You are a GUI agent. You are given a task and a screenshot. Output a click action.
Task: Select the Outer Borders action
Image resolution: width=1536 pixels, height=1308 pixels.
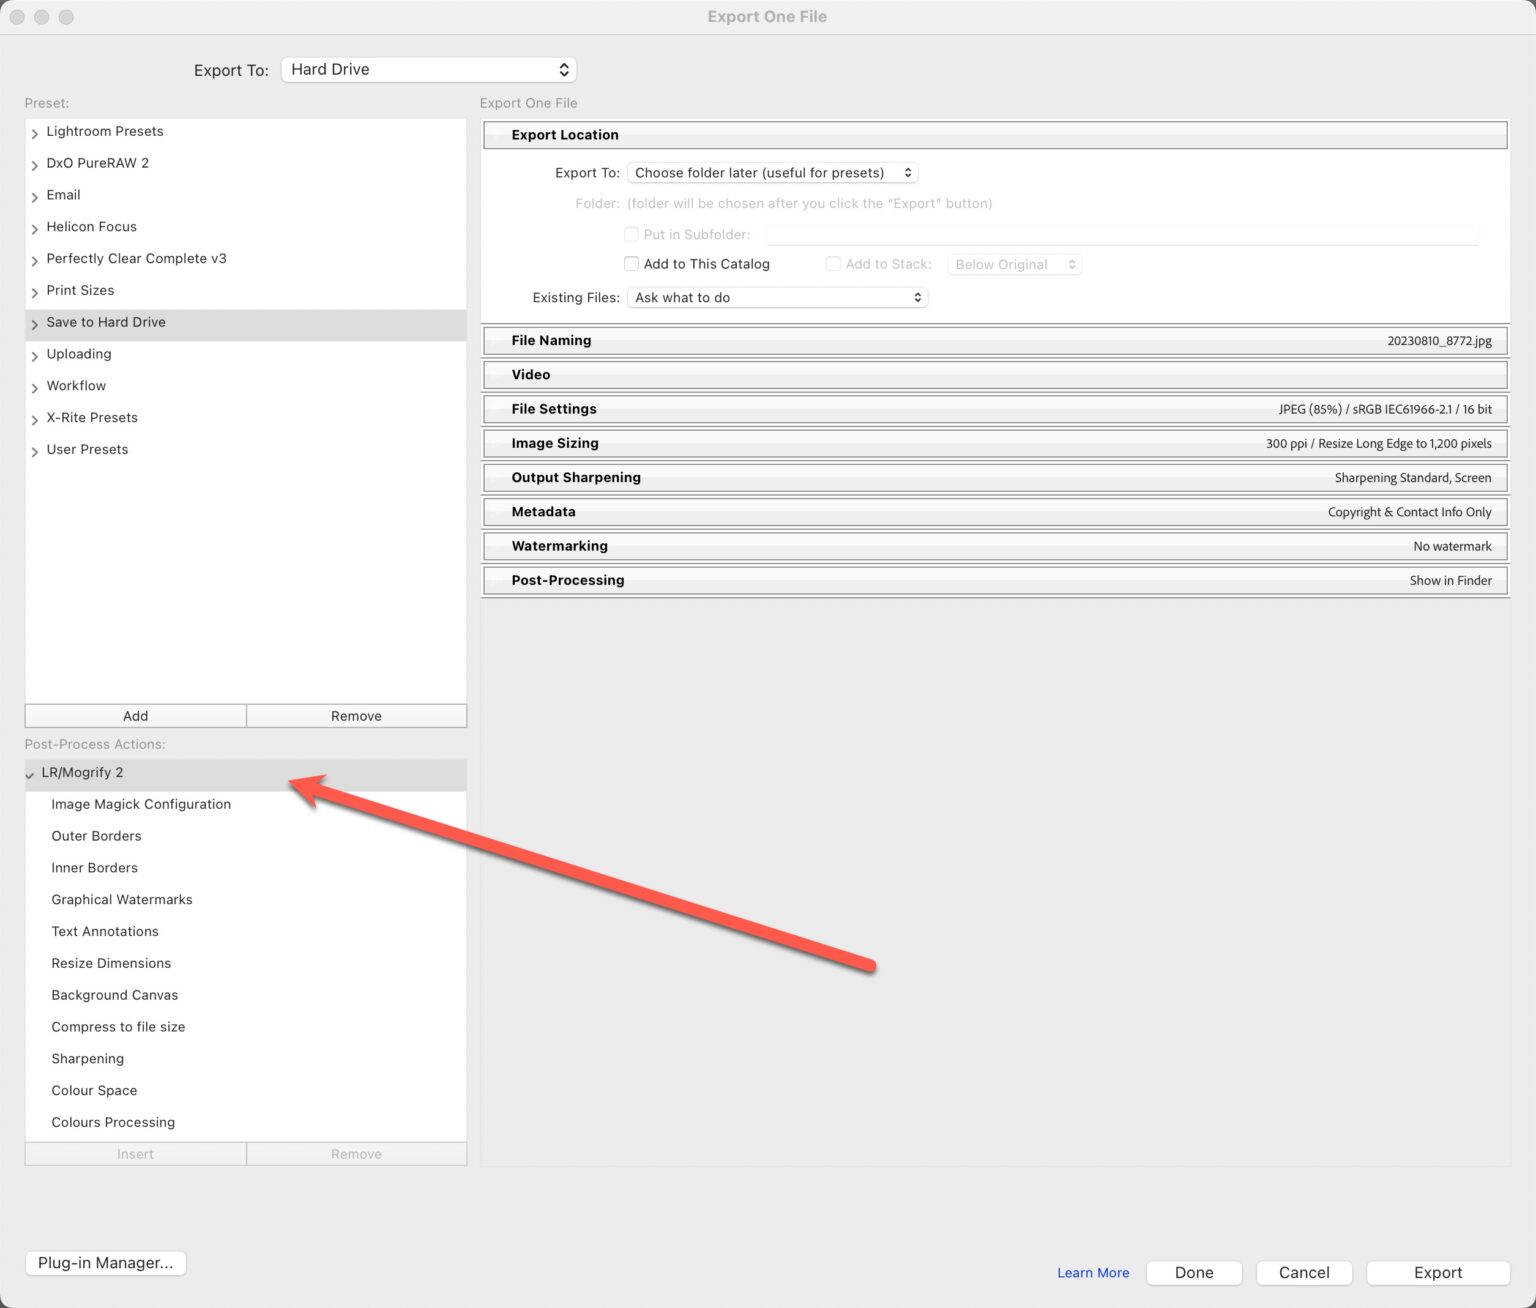[x=96, y=835]
